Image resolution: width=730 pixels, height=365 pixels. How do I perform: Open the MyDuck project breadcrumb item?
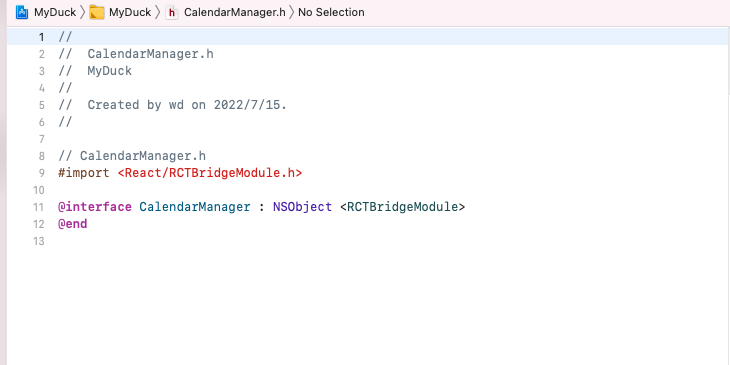pyautogui.click(x=55, y=12)
